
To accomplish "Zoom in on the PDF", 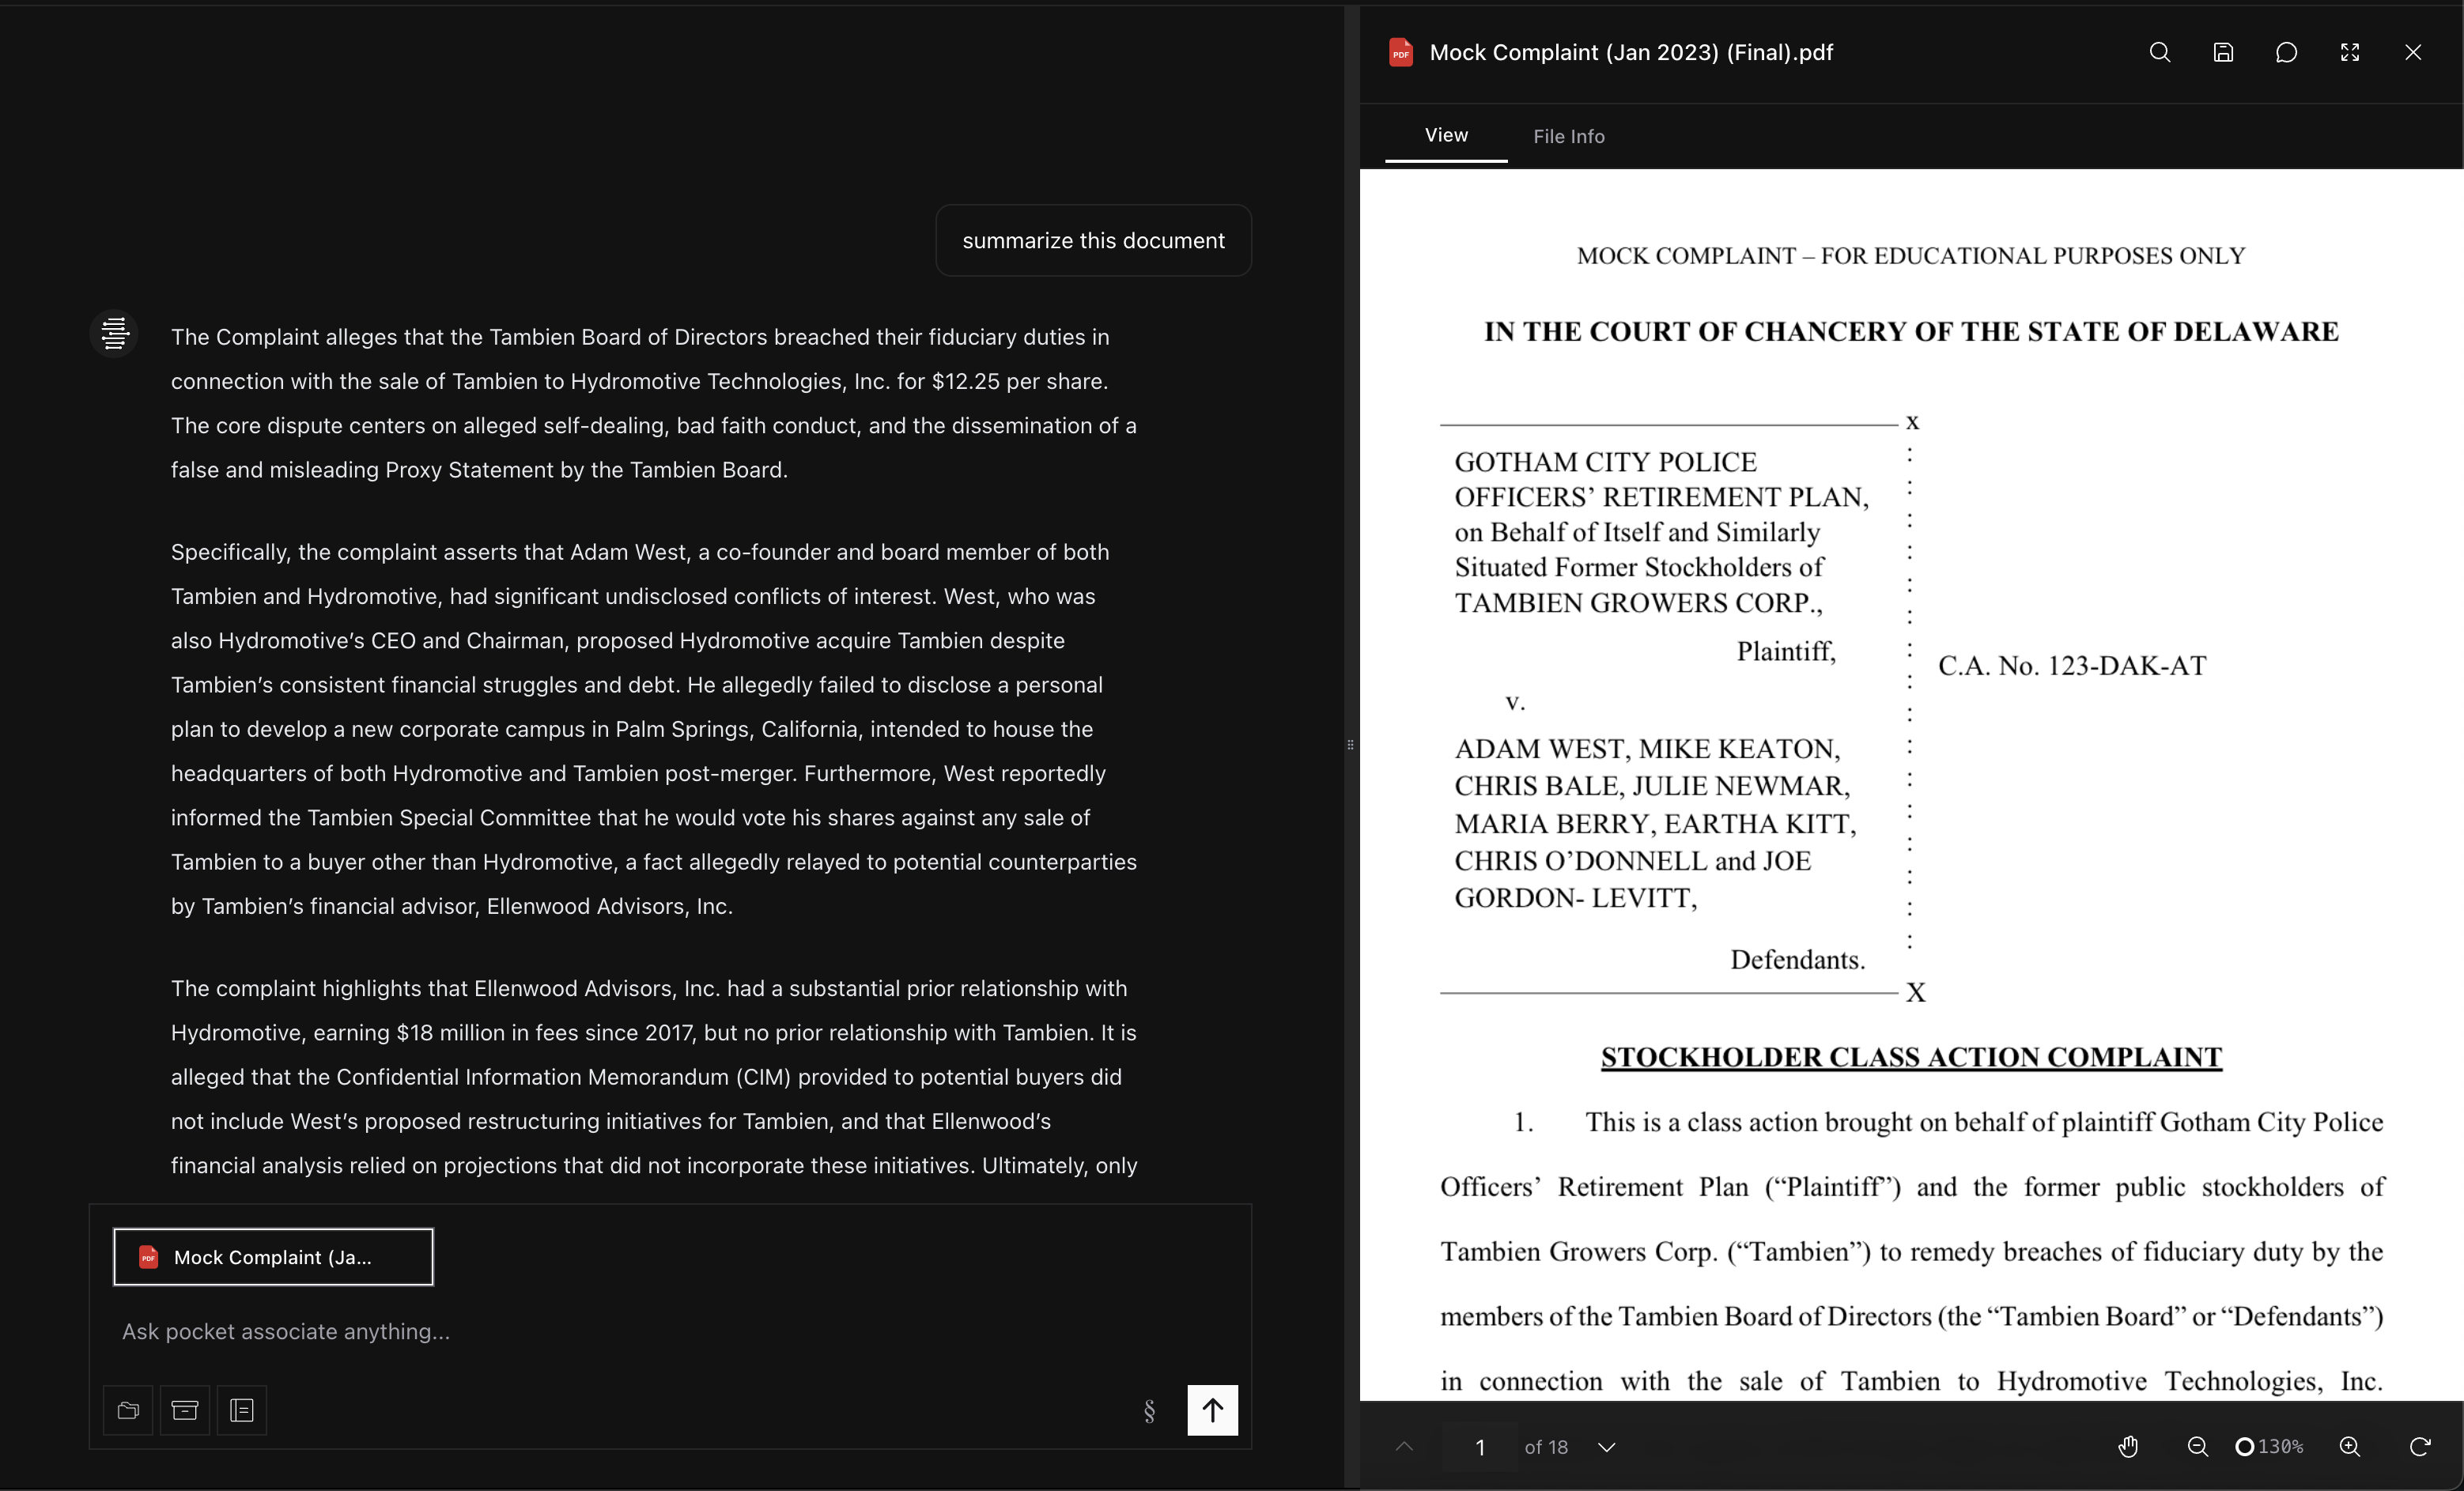I will tap(2350, 1446).
